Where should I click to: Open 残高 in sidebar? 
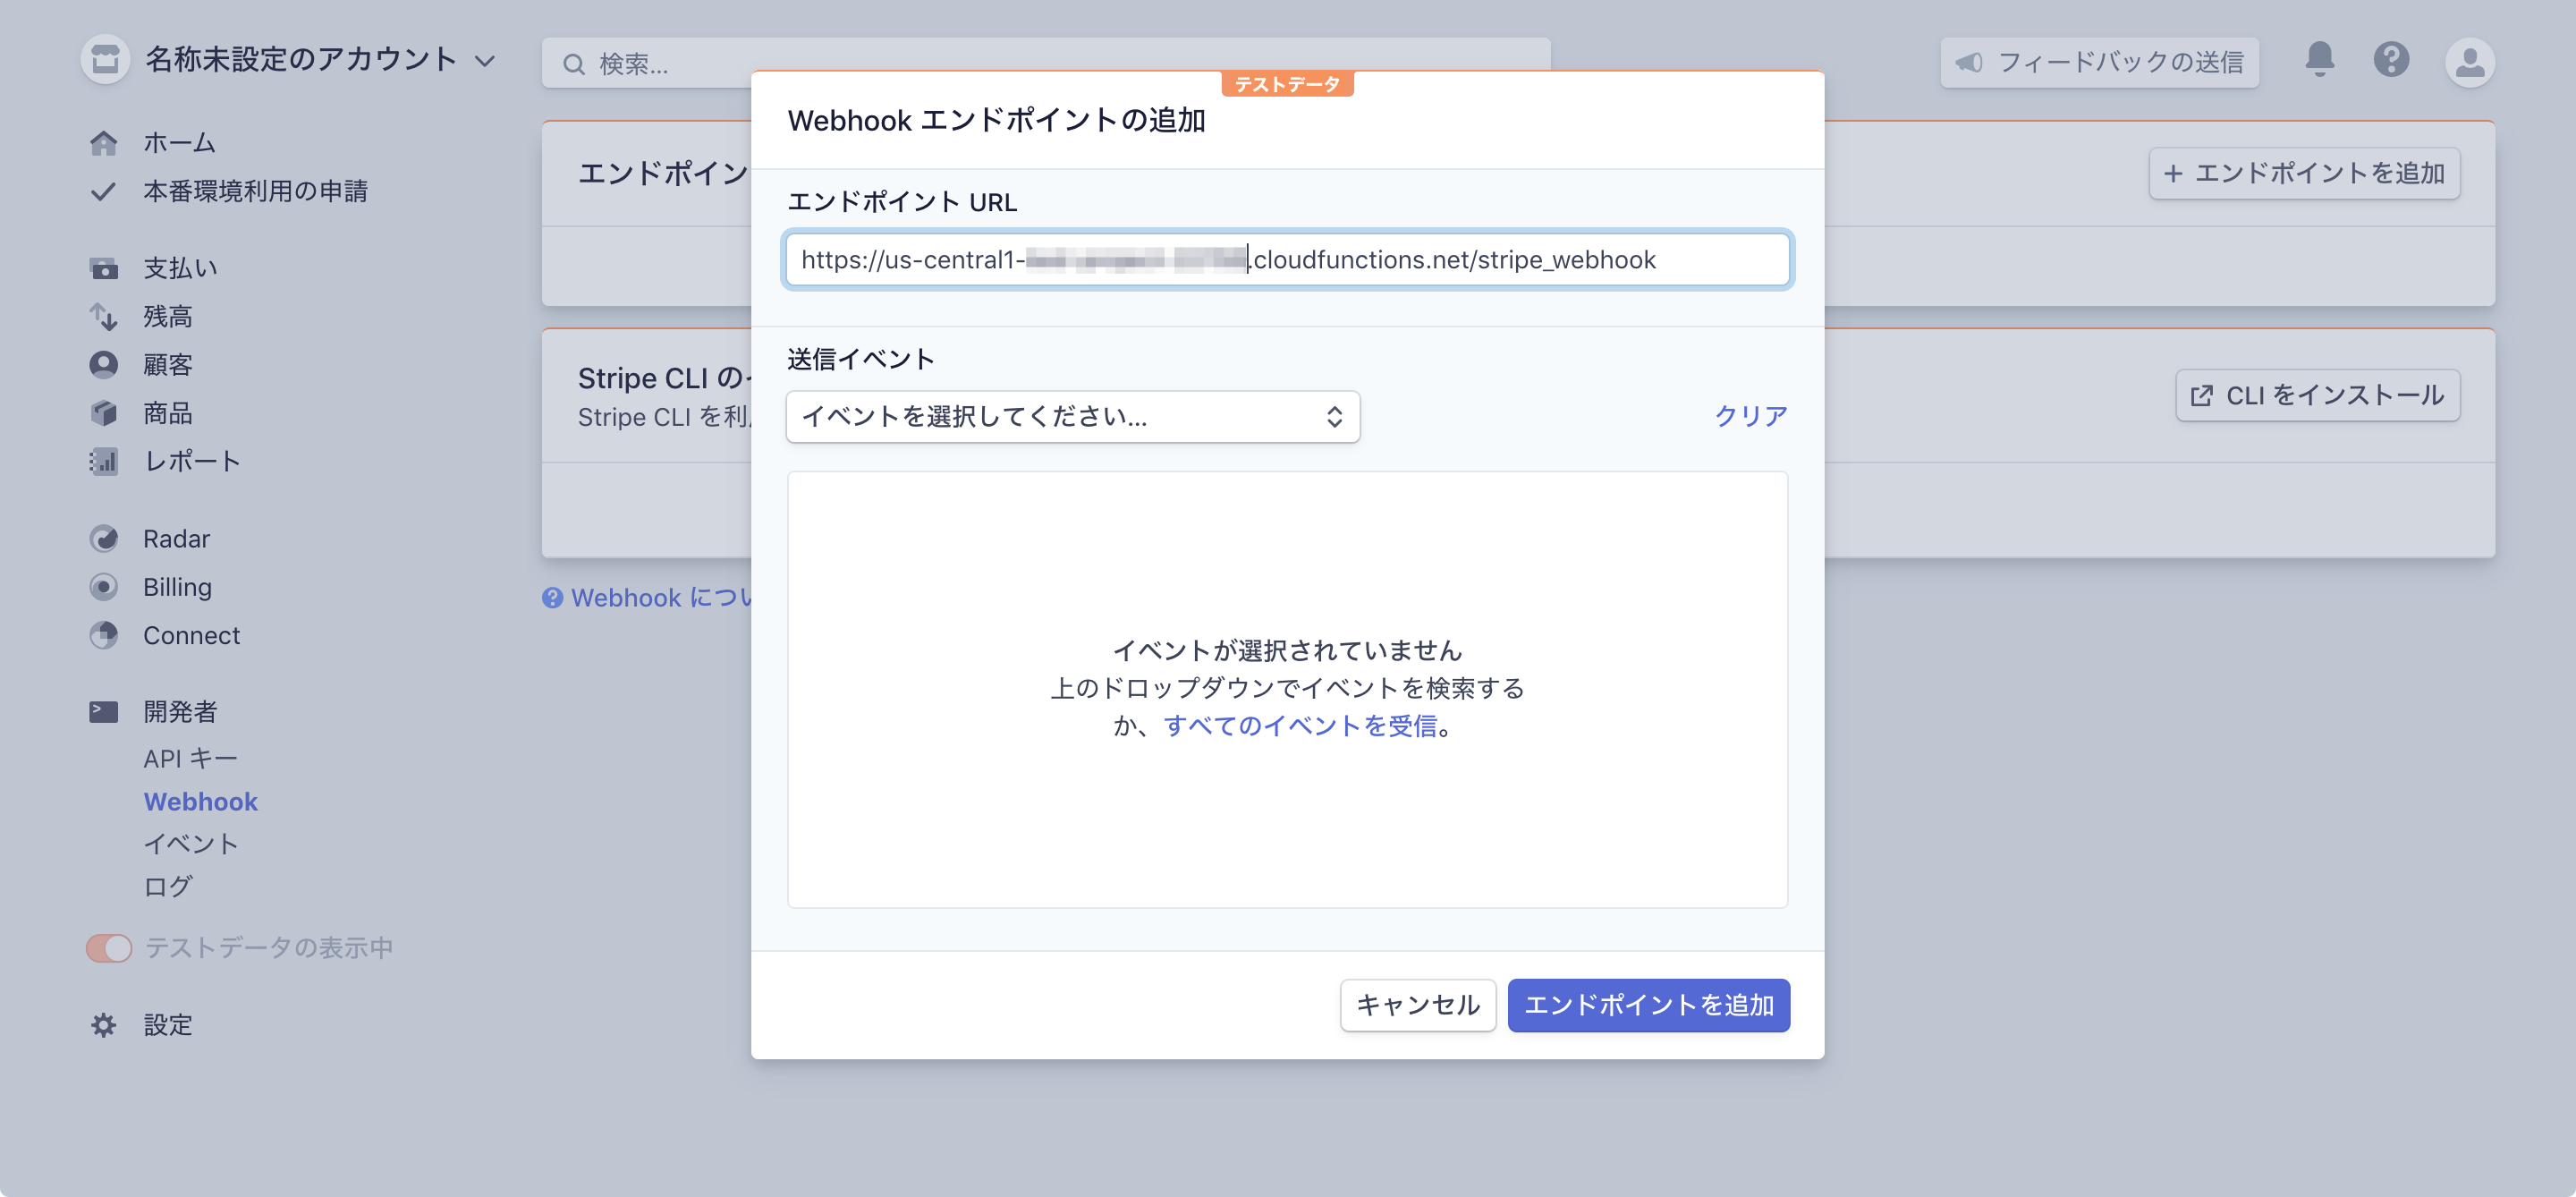click(x=167, y=316)
